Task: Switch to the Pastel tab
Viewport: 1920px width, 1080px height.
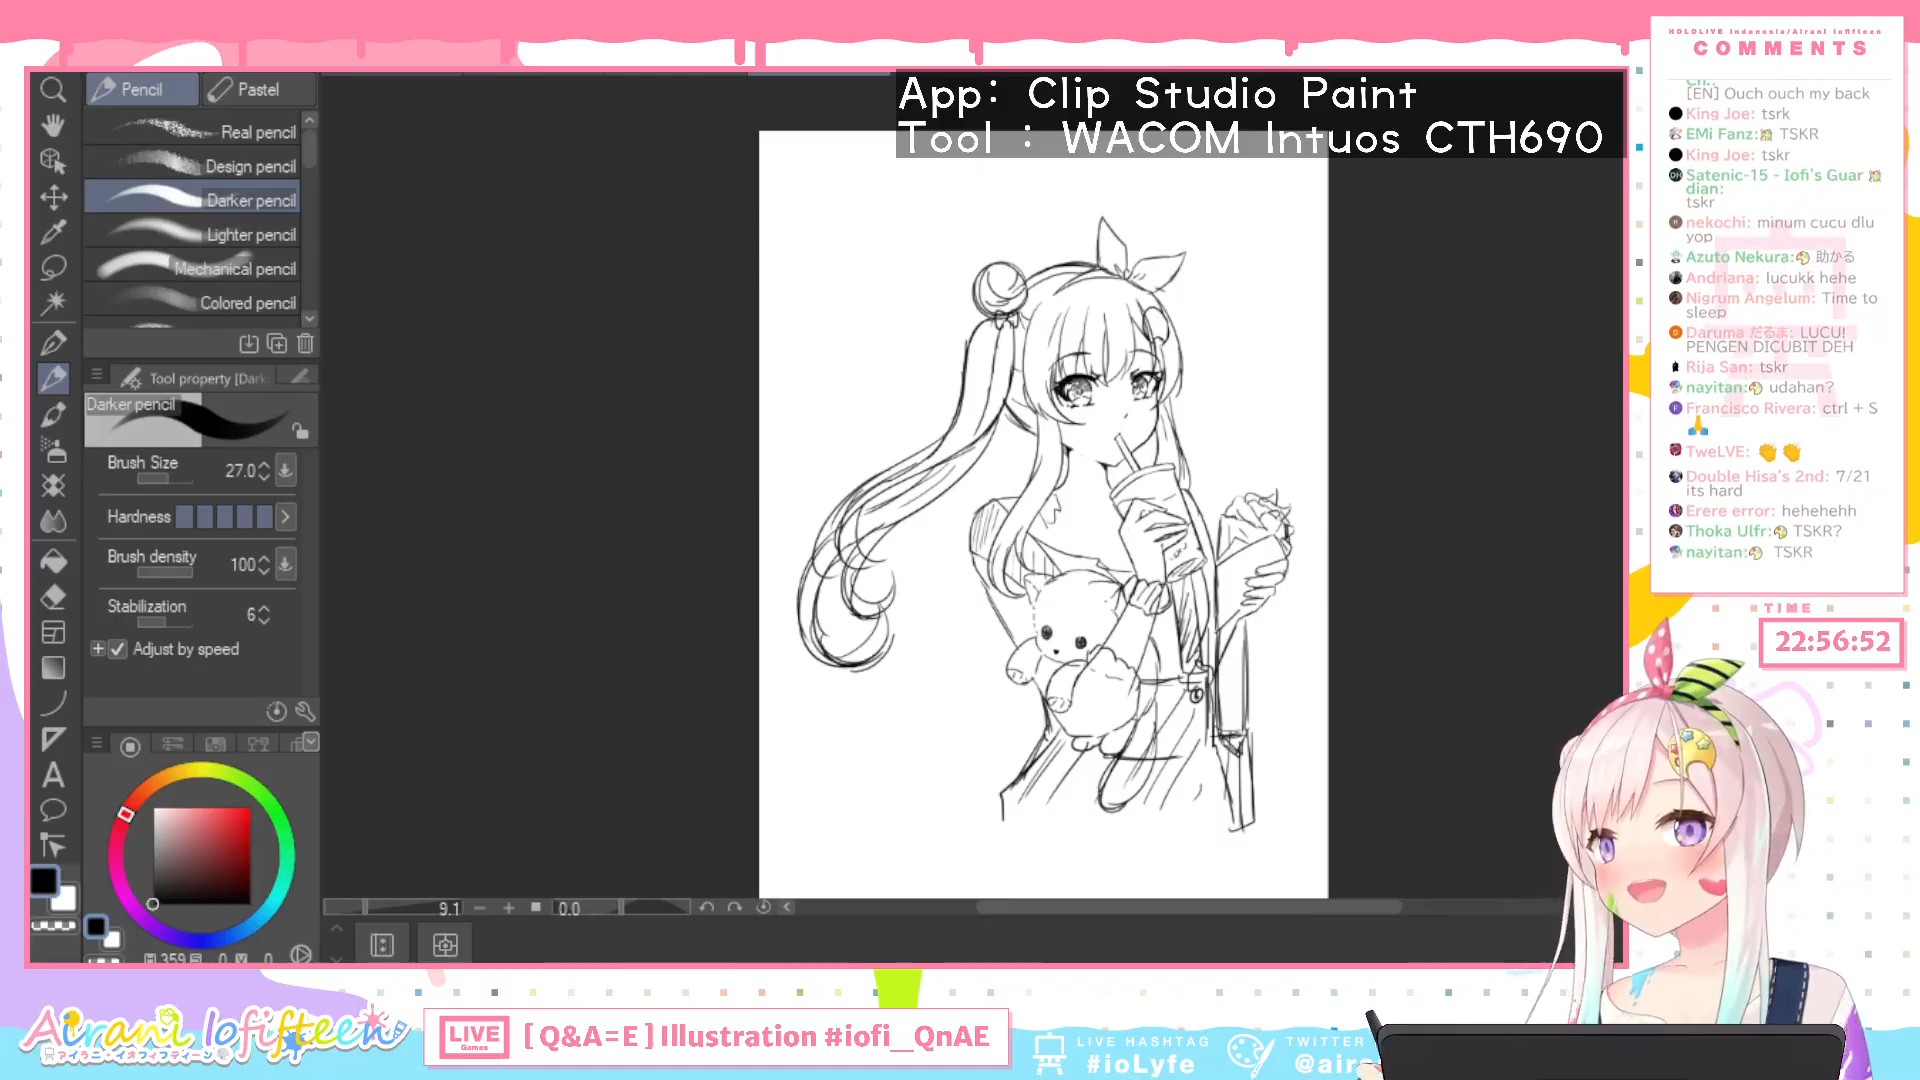Action: point(258,90)
